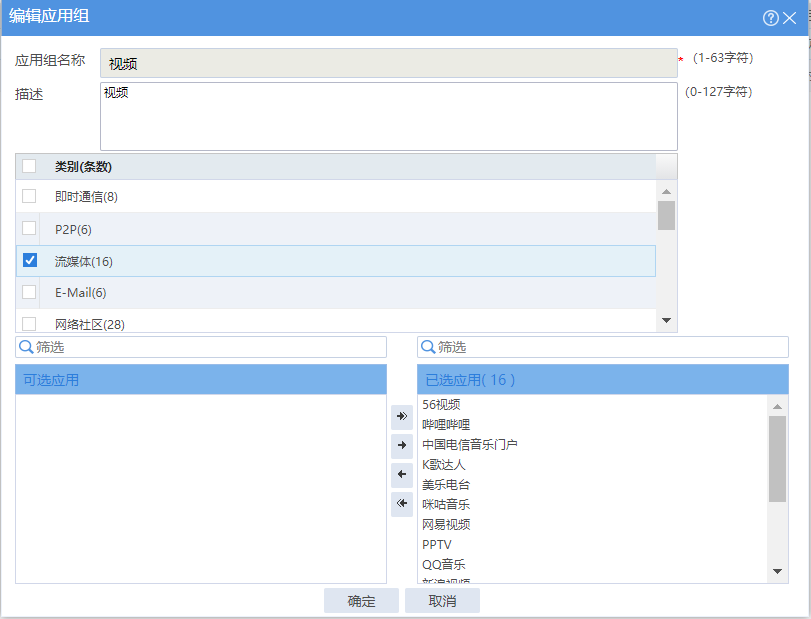This screenshot has width=811, height=619.
Task: Select QQ音乐 in selected apps
Action: pos(443,565)
